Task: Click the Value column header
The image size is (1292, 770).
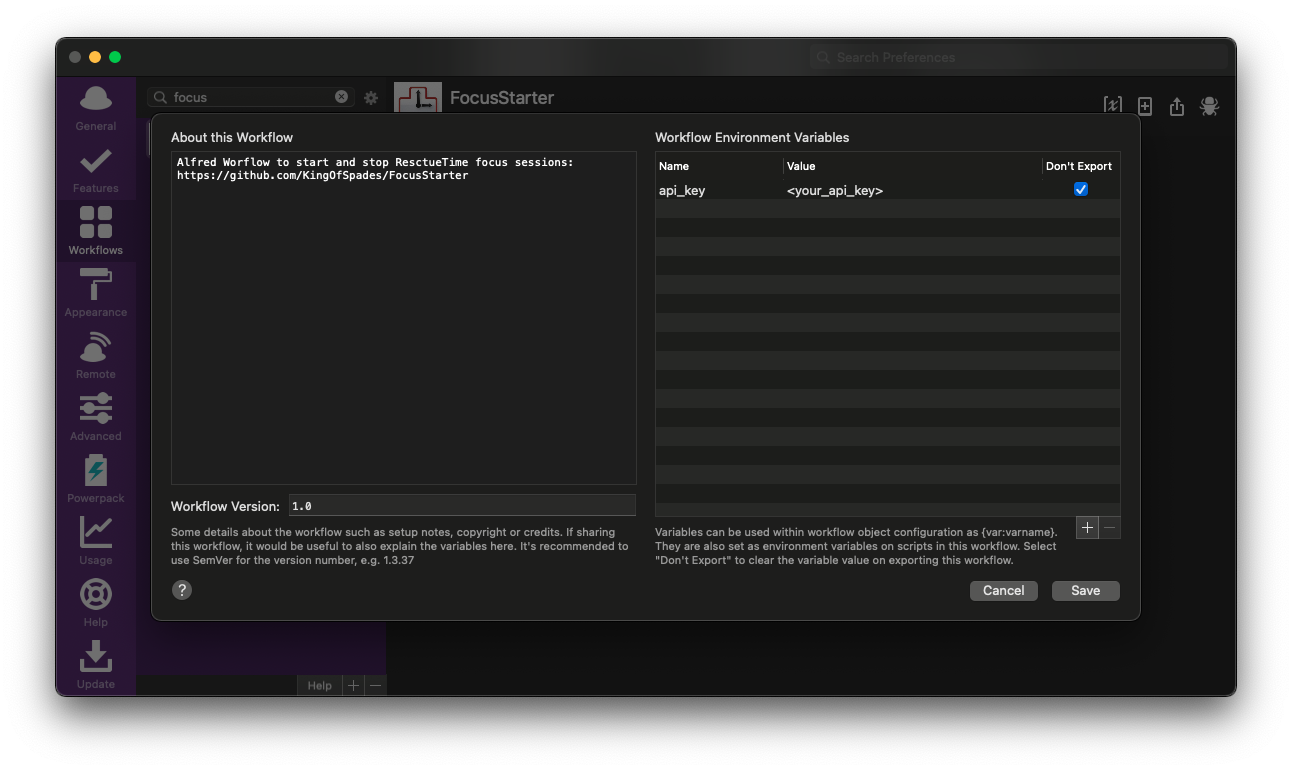Action: 912,166
